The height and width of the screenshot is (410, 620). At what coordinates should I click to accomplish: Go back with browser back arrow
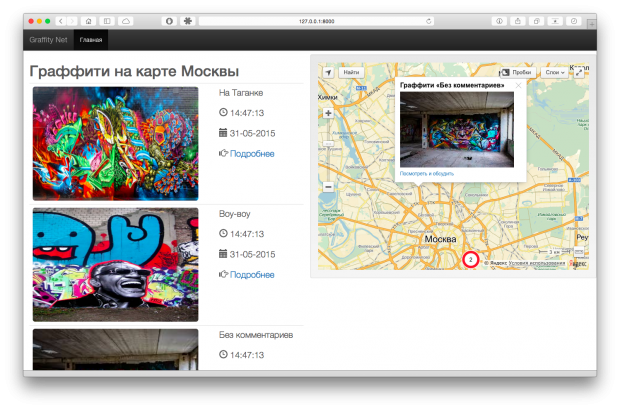[60, 20]
